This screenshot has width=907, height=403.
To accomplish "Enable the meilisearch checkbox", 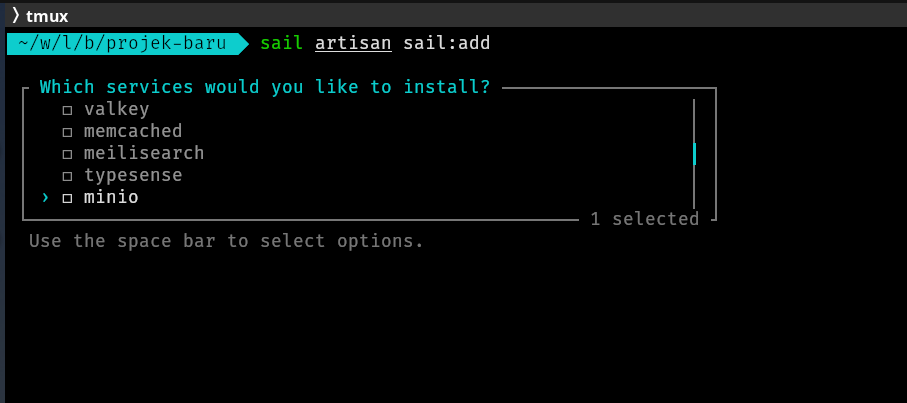I will tap(68, 154).
